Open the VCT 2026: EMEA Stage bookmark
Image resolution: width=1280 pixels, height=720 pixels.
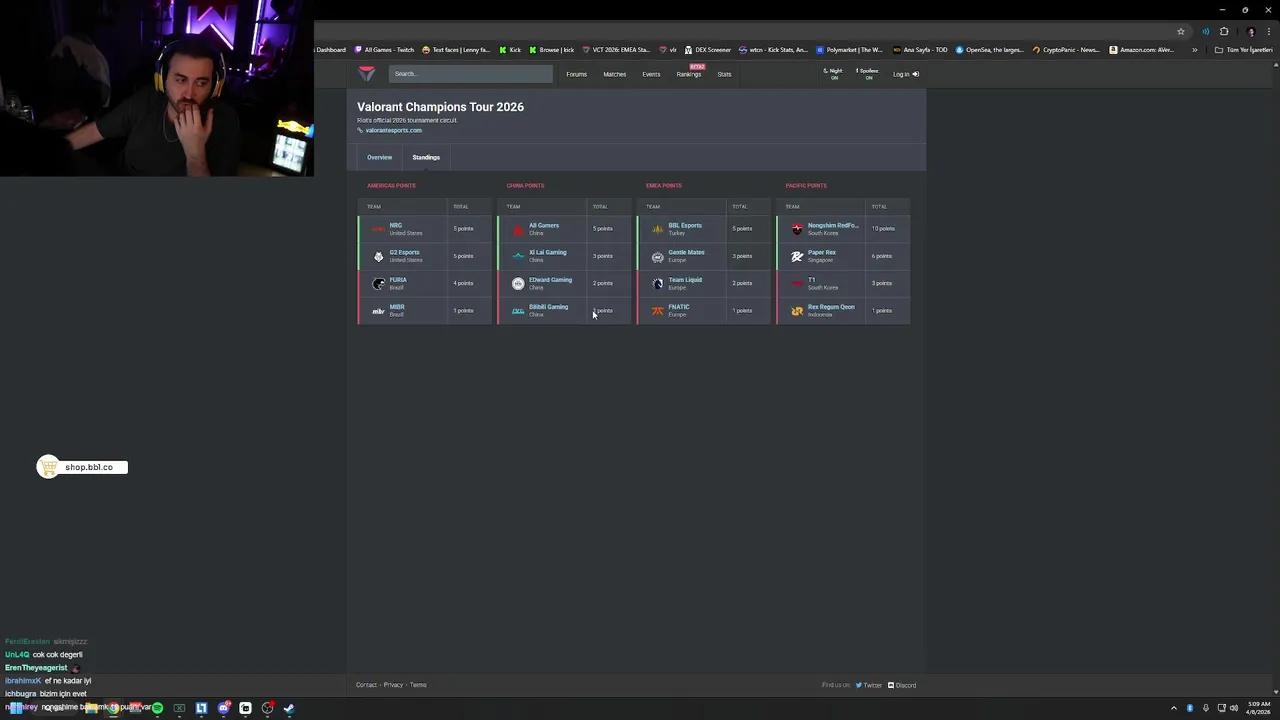click(x=616, y=50)
